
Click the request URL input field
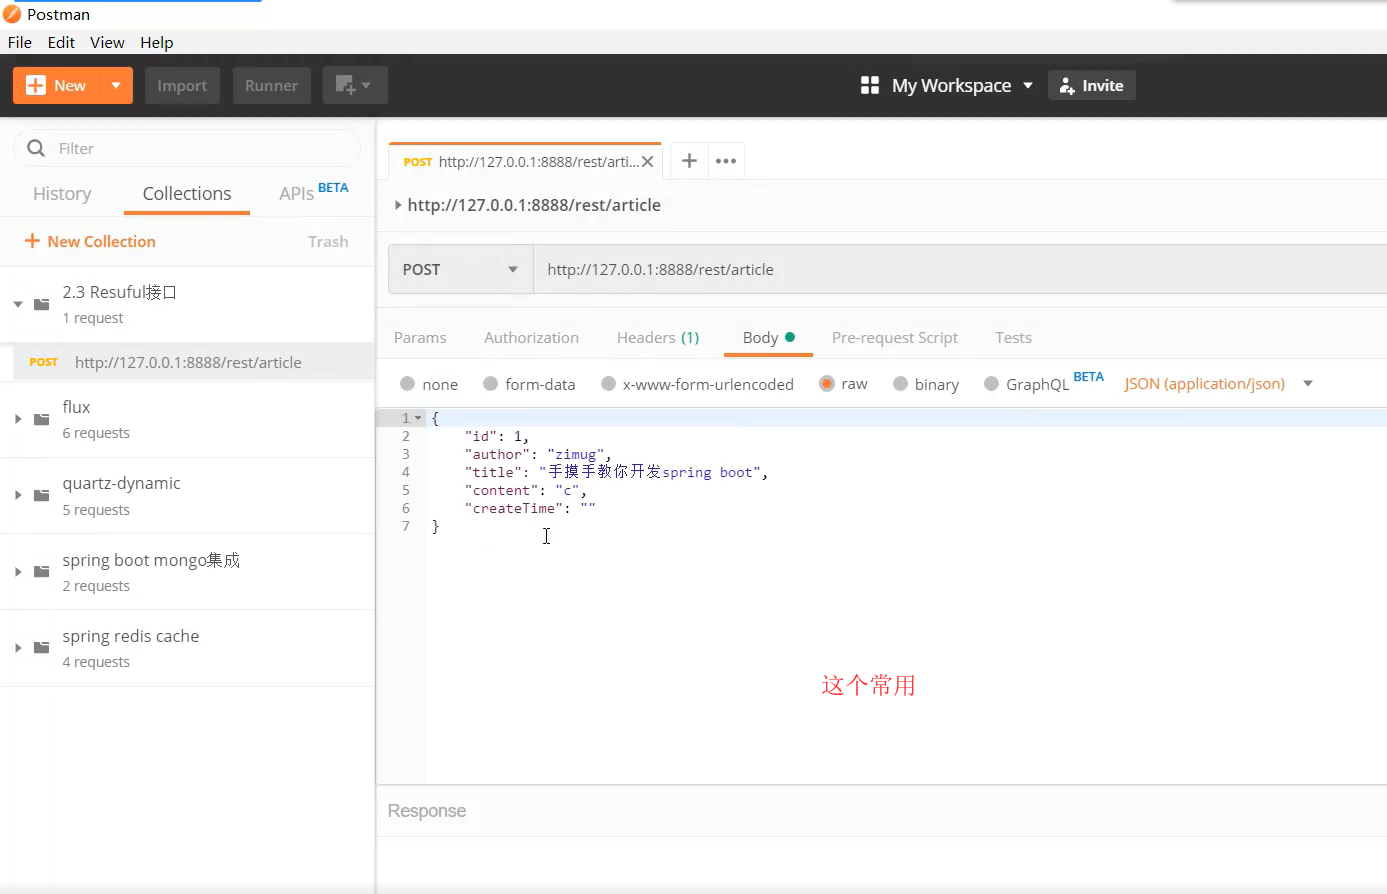coord(960,269)
